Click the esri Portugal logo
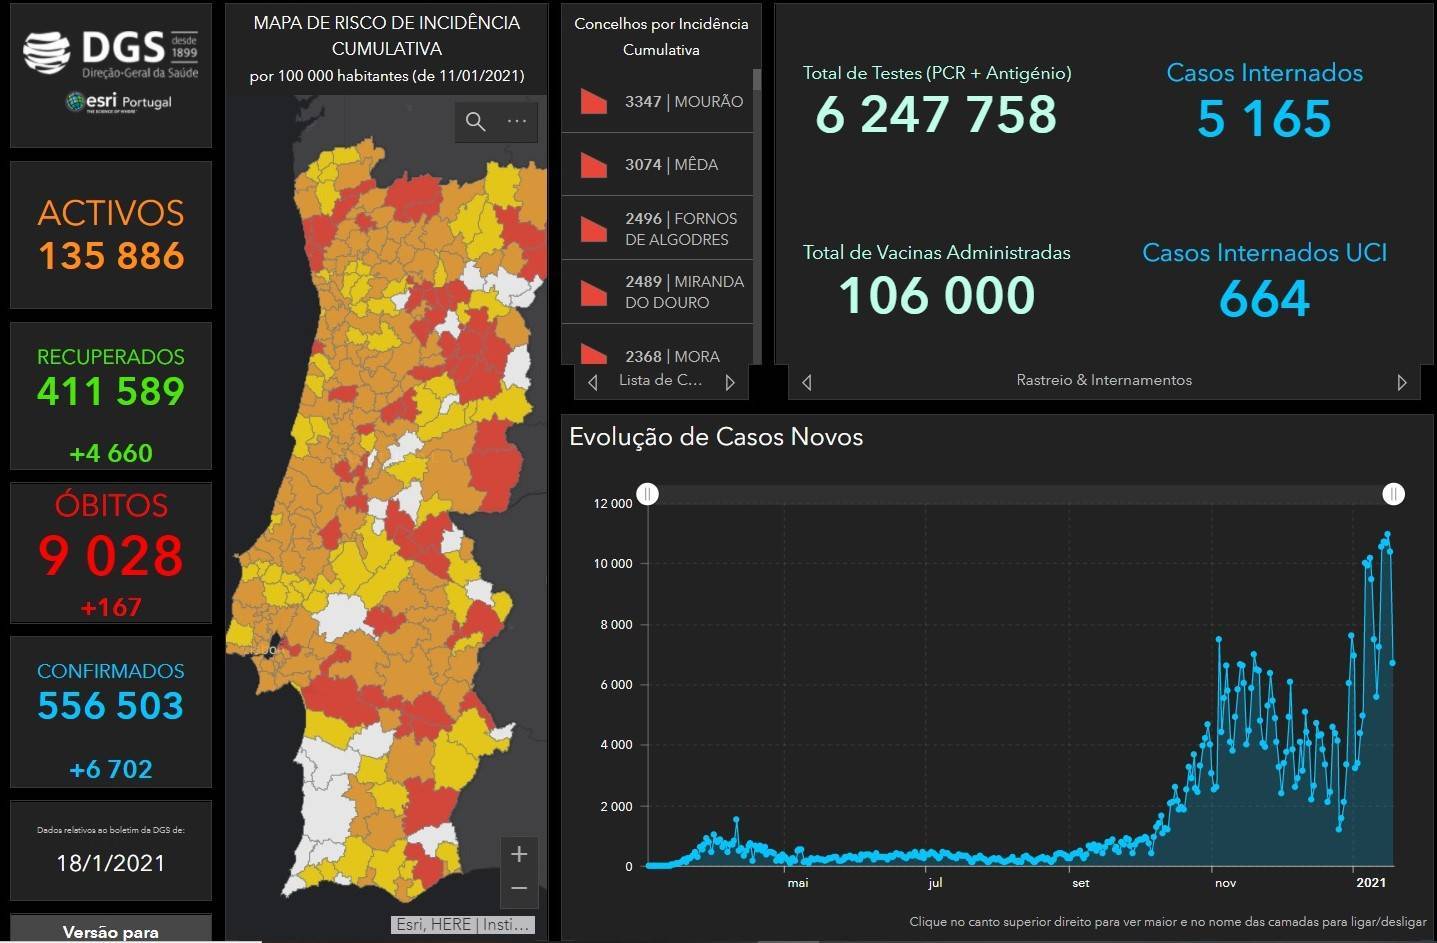This screenshot has height=943, width=1437. (x=119, y=102)
